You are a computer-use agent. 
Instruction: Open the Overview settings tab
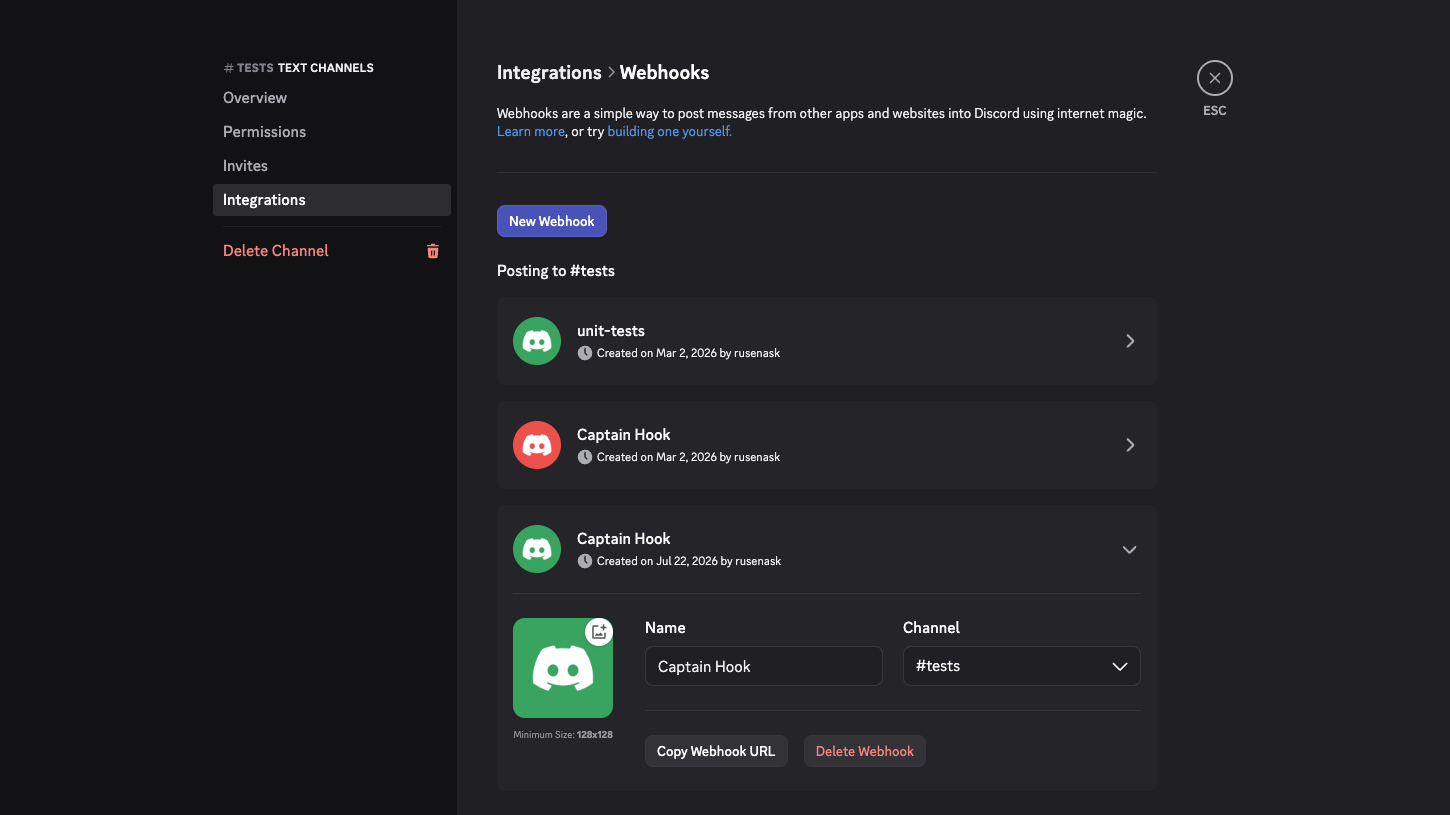[331, 98]
